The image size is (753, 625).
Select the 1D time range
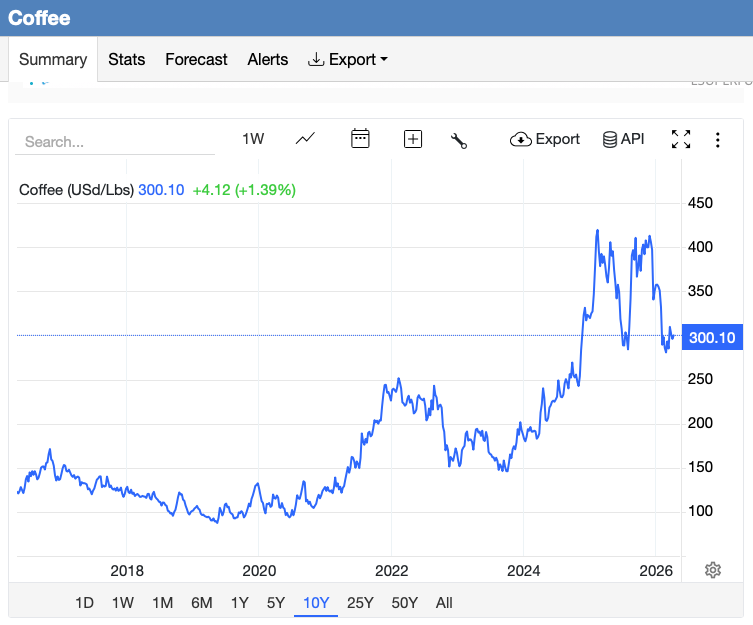tap(85, 602)
